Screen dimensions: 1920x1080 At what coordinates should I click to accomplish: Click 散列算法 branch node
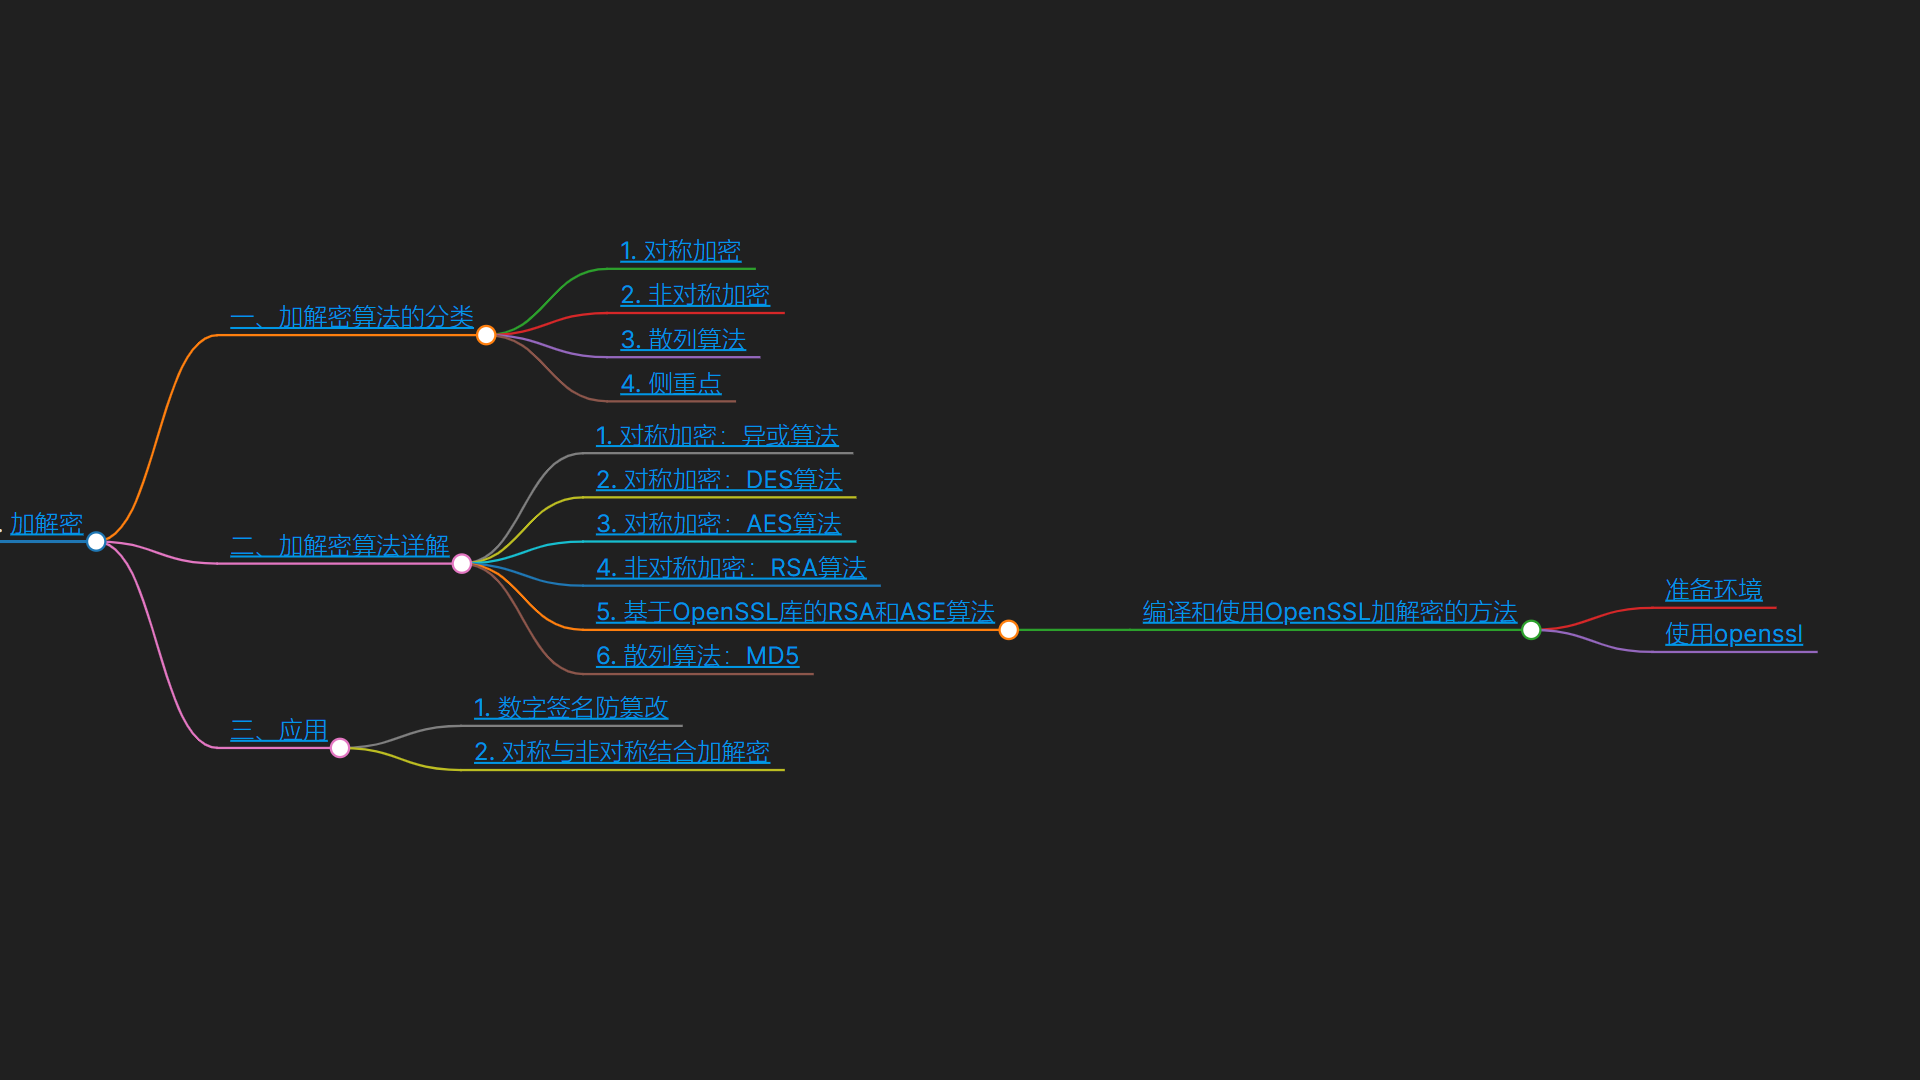tap(683, 338)
